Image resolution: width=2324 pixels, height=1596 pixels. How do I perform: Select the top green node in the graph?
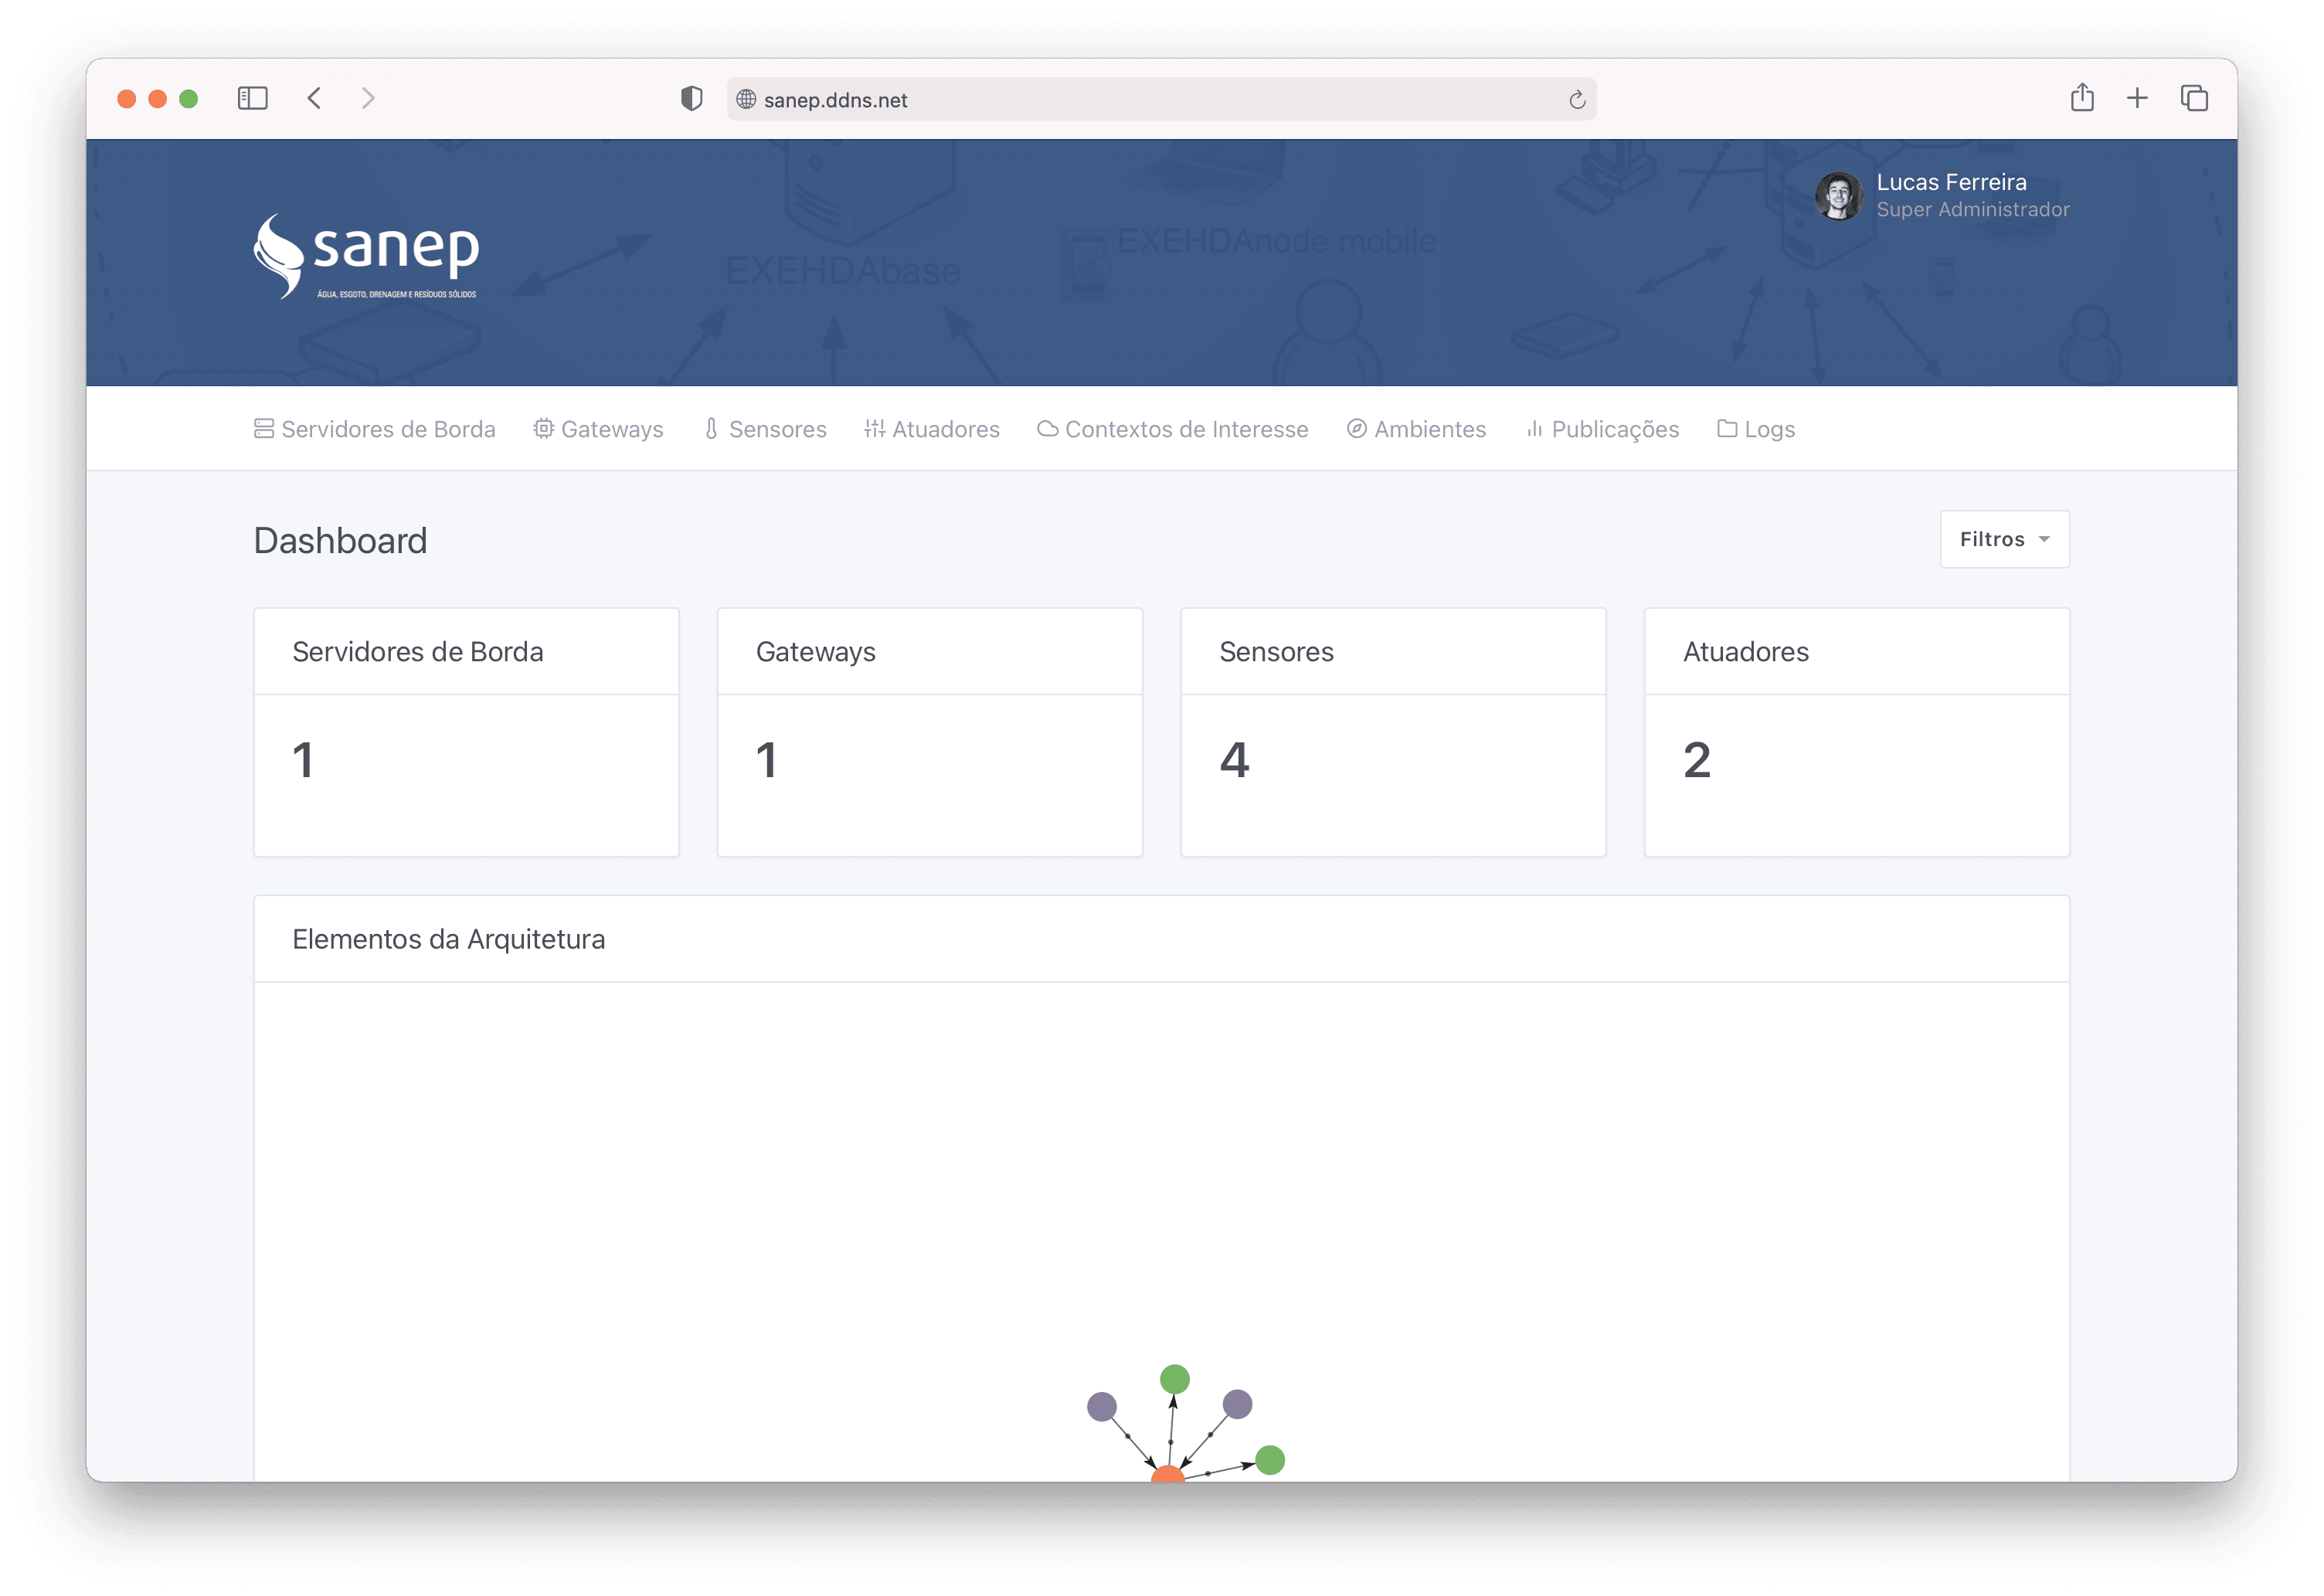tap(1174, 1379)
